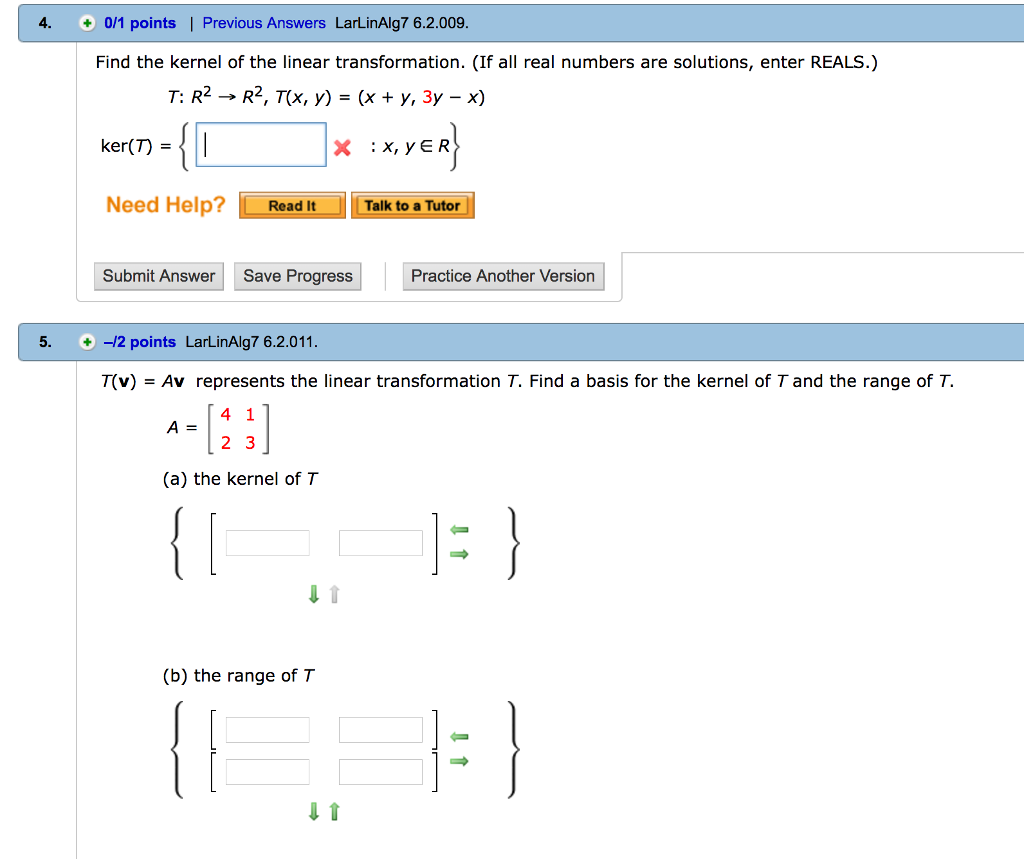Click the green up arrow below the range matrix
This screenshot has height=859, width=1024.
point(333,812)
